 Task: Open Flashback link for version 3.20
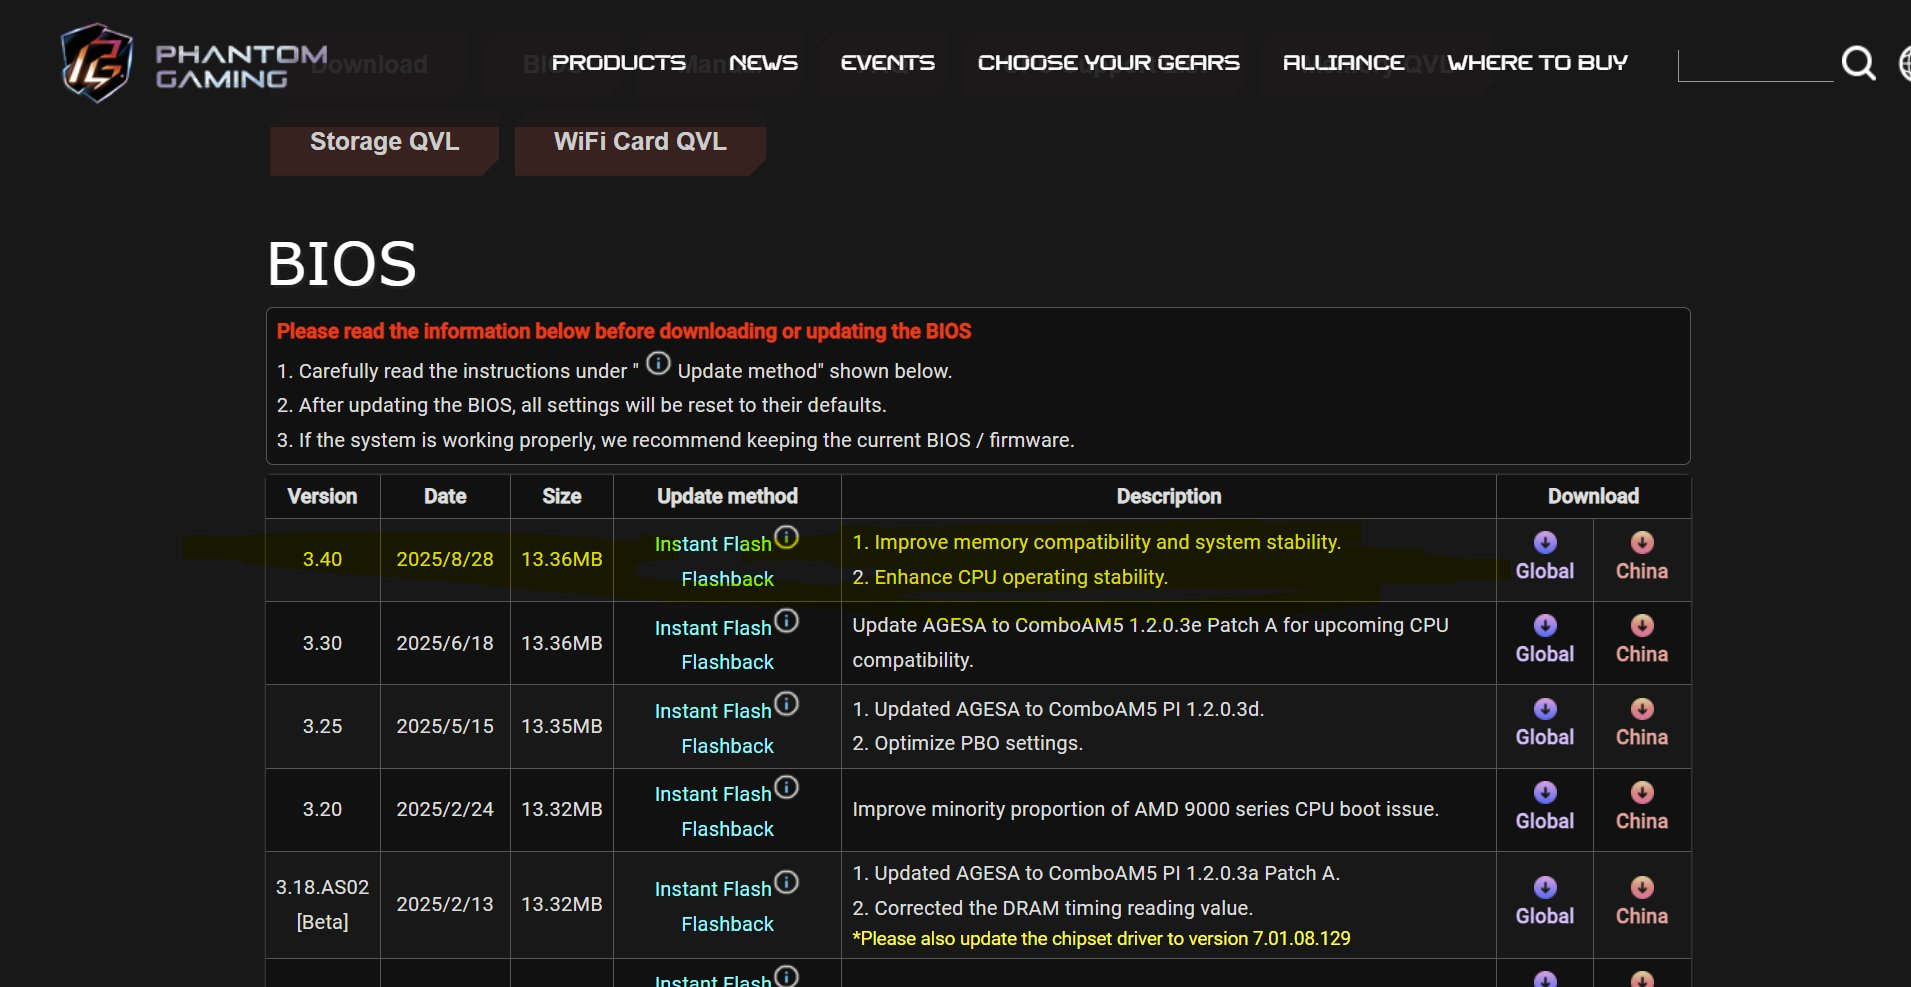[727, 829]
